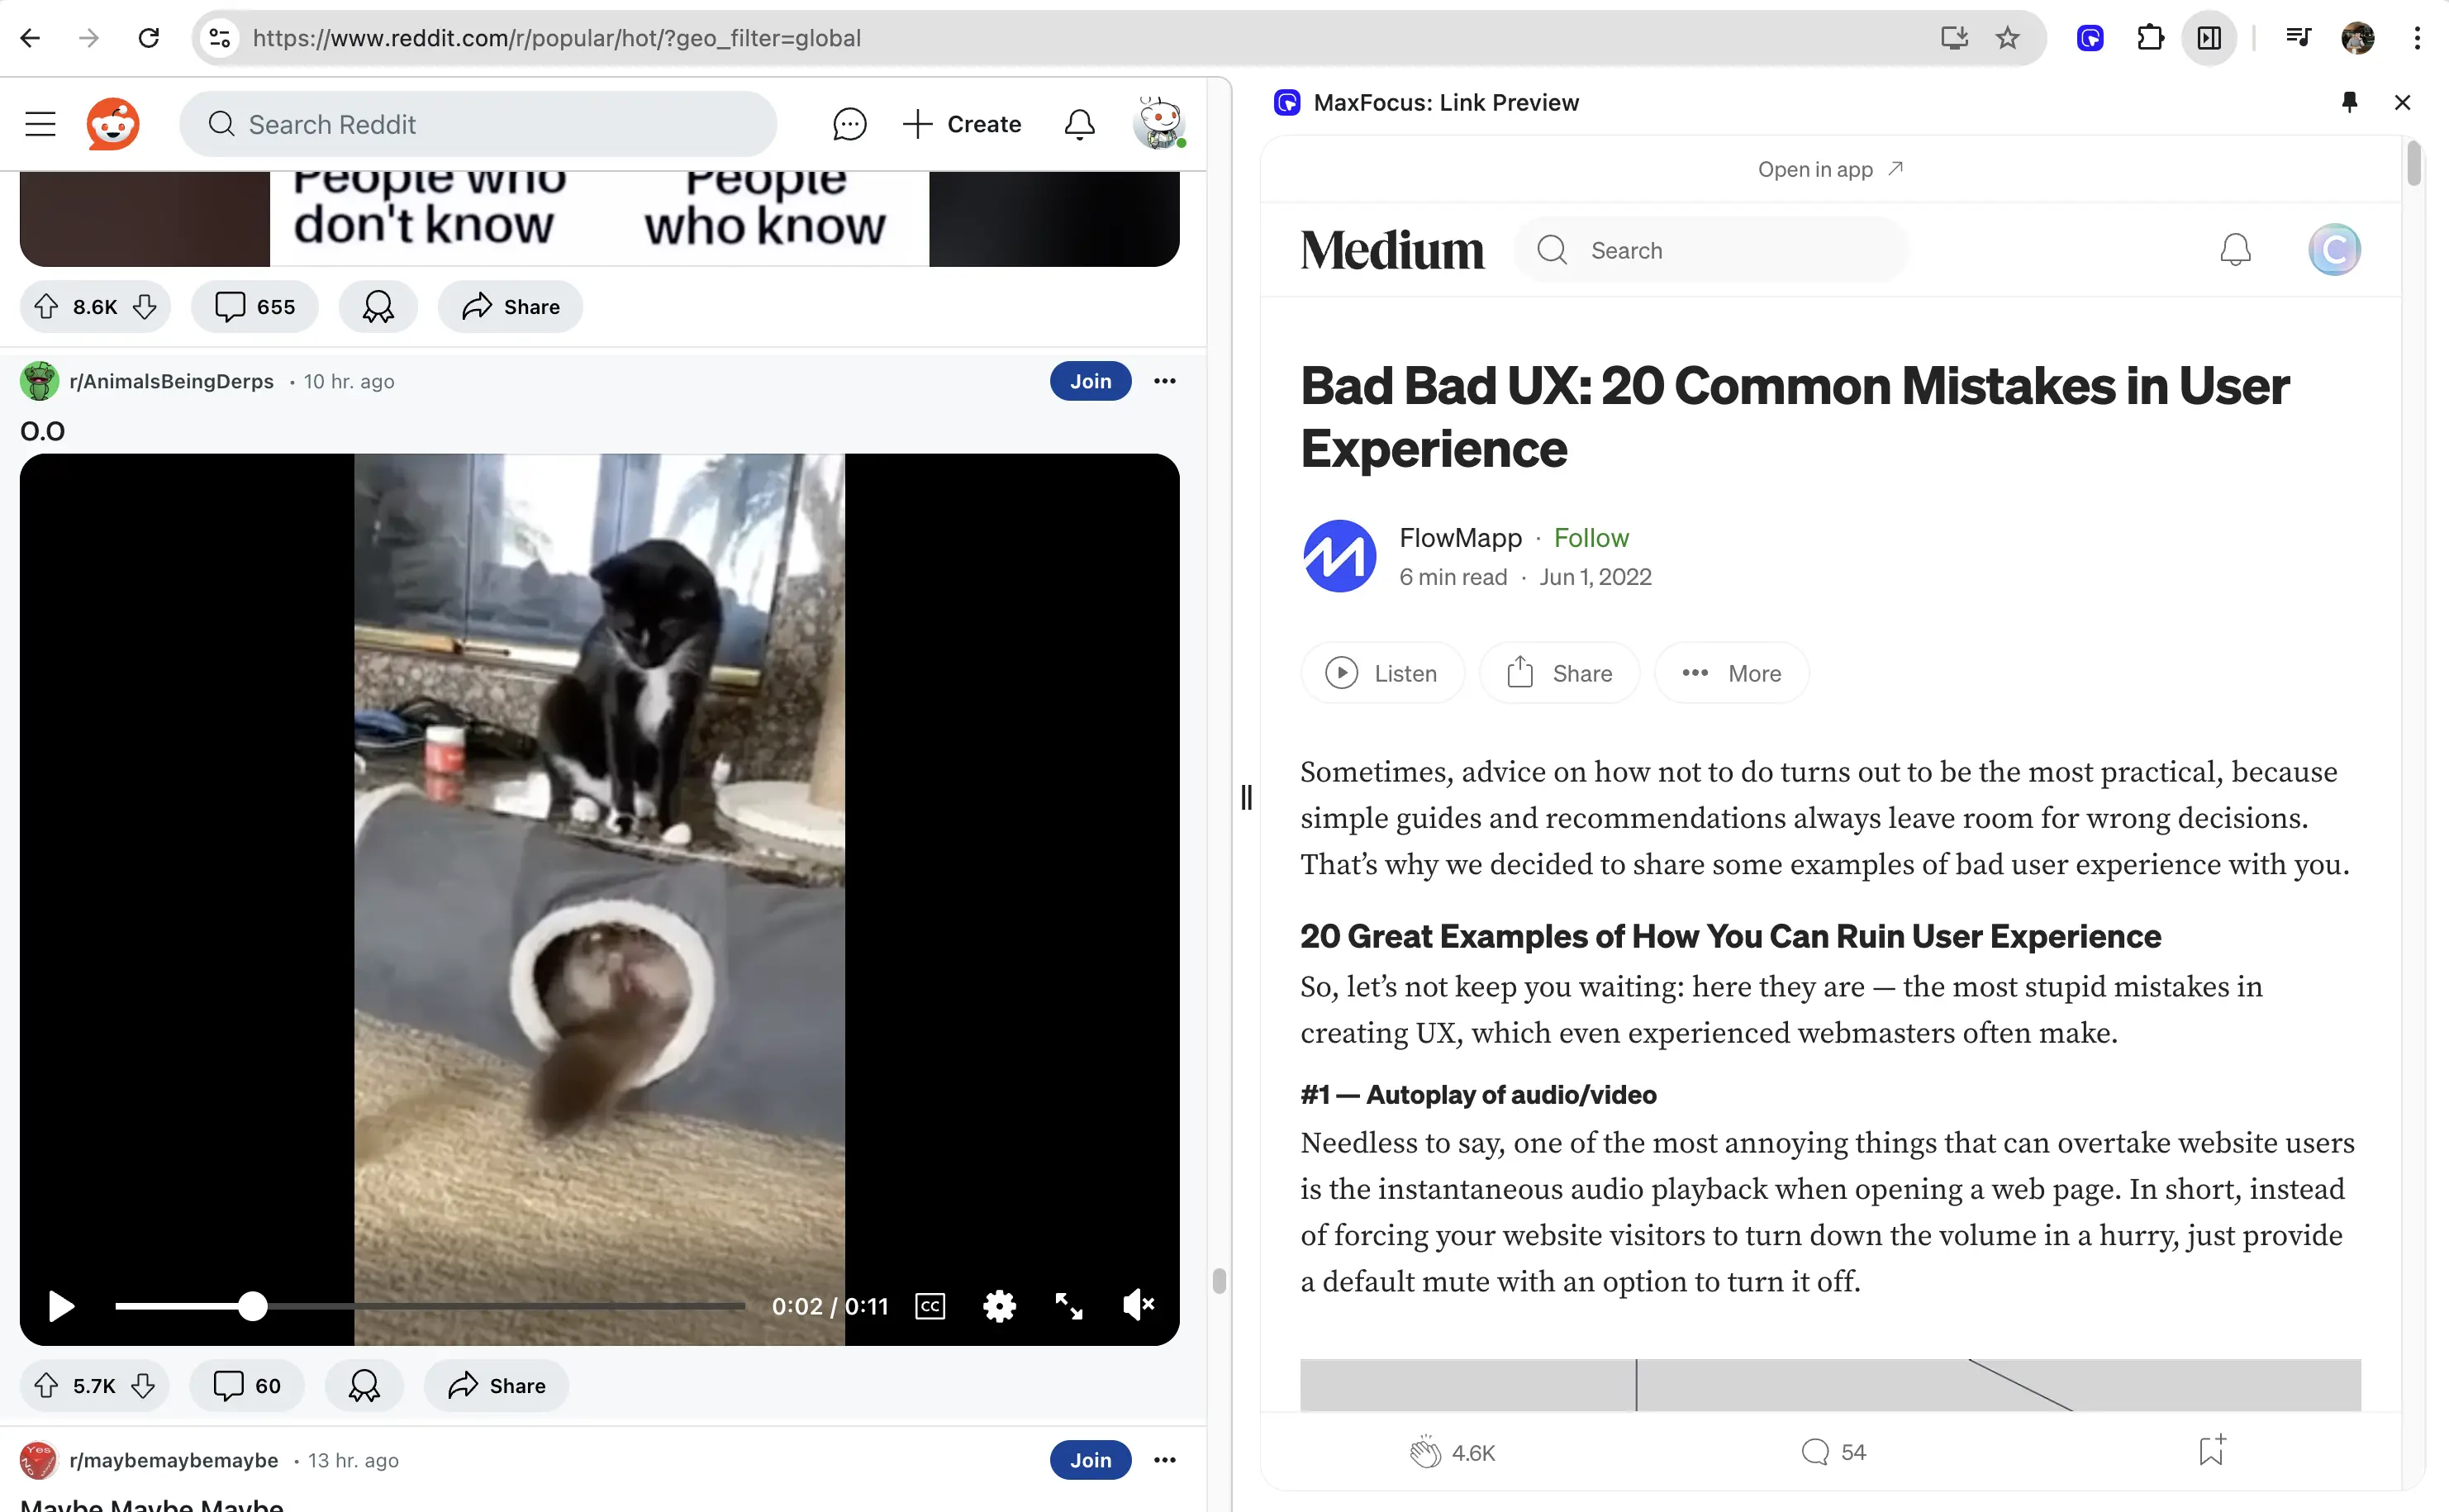Screen dimensions: 2449x1512
Task: Click the Reddit avatar/profile icon
Action: 1160,124
